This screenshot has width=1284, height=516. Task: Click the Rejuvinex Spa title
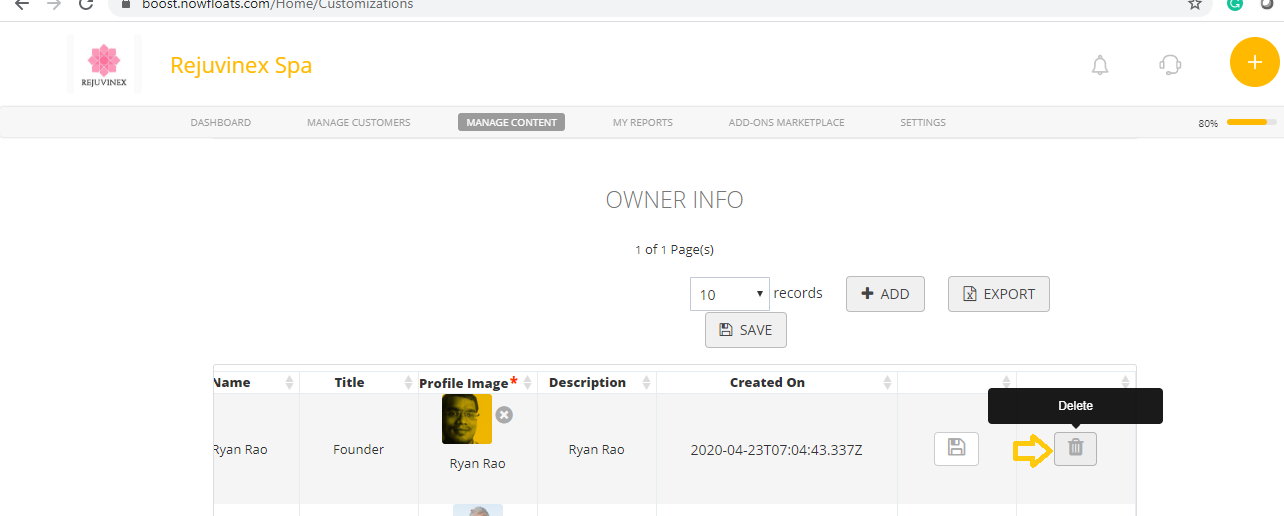[x=241, y=65]
